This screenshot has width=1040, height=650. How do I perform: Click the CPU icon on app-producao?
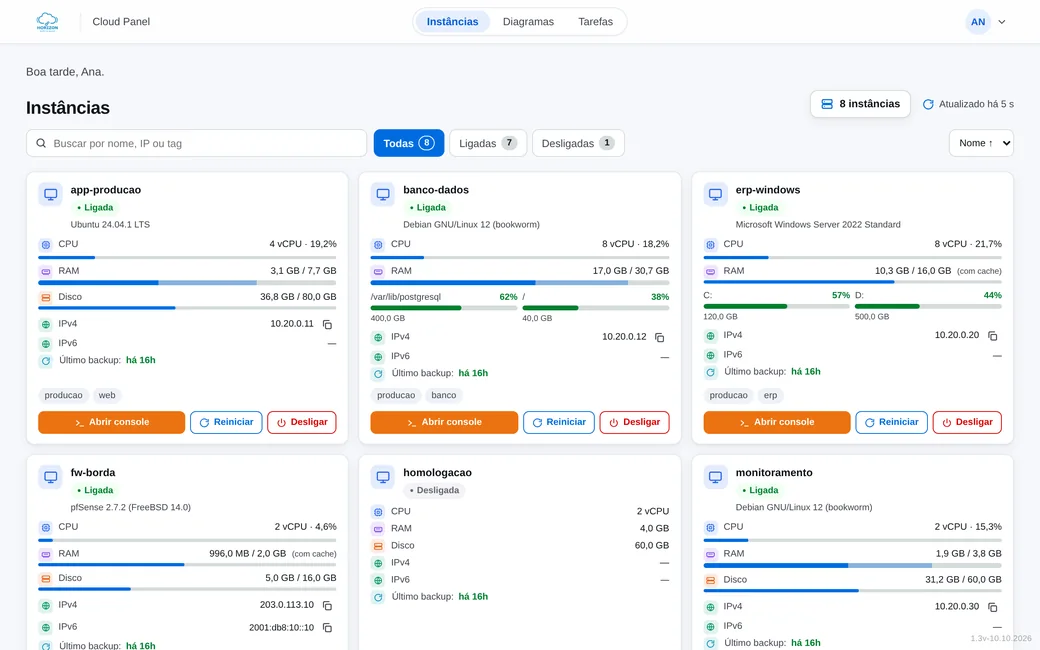pyautogui.click(x=45, y=245)
